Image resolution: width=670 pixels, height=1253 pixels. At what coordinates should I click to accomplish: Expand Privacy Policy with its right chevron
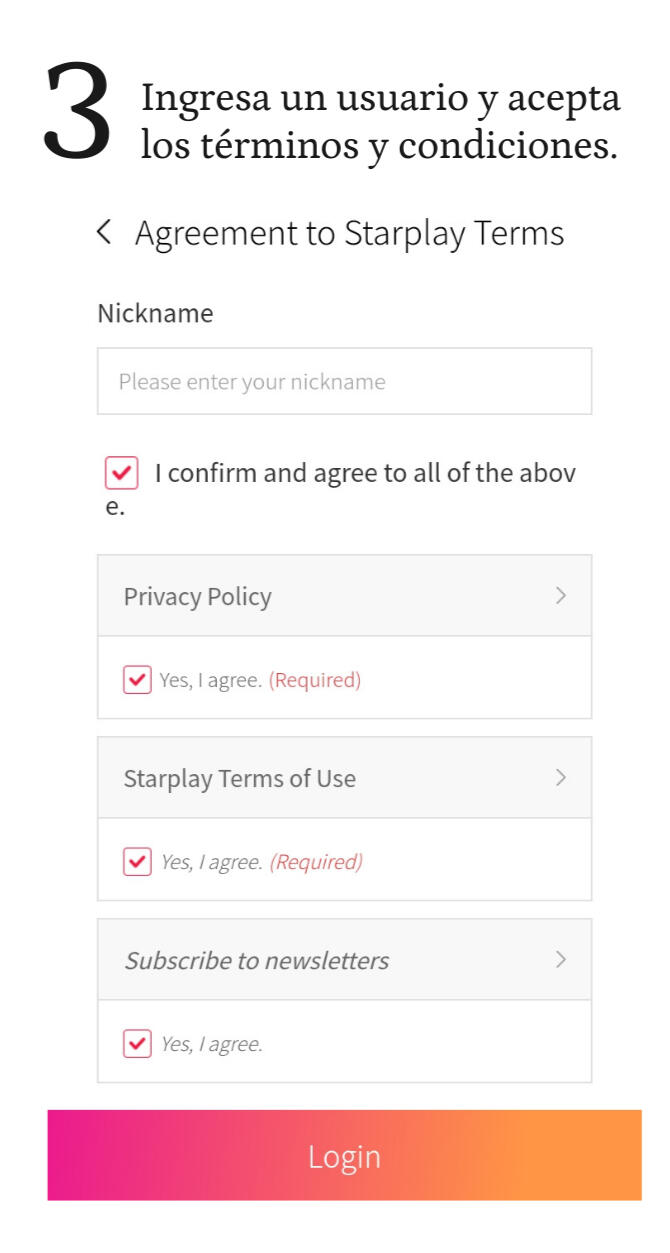pos(561,596)
